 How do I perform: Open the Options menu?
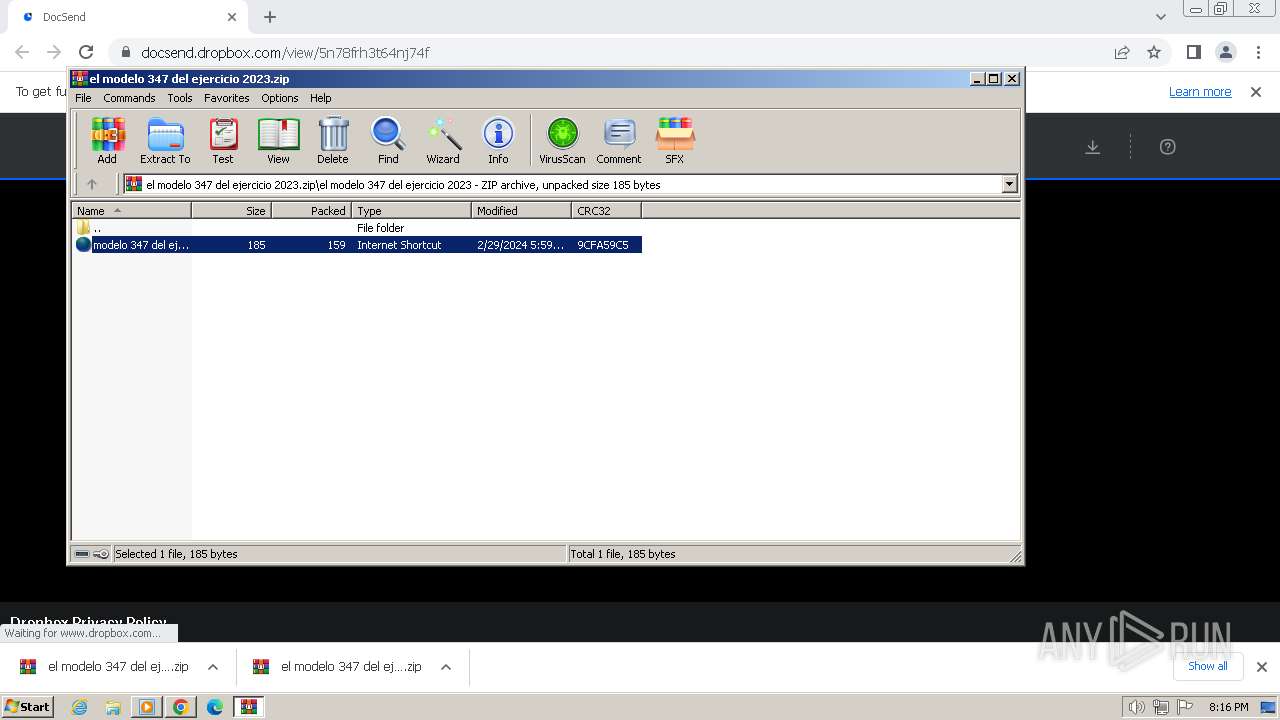coord(280,98)
